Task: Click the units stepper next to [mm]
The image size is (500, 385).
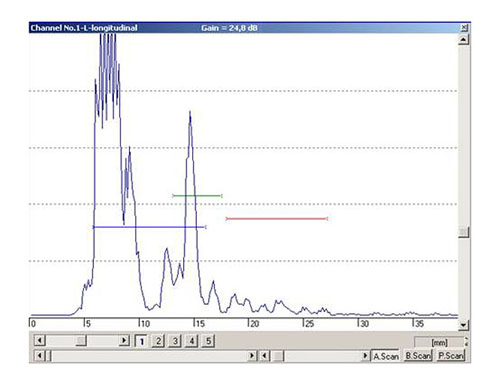Action: (466, 341)
